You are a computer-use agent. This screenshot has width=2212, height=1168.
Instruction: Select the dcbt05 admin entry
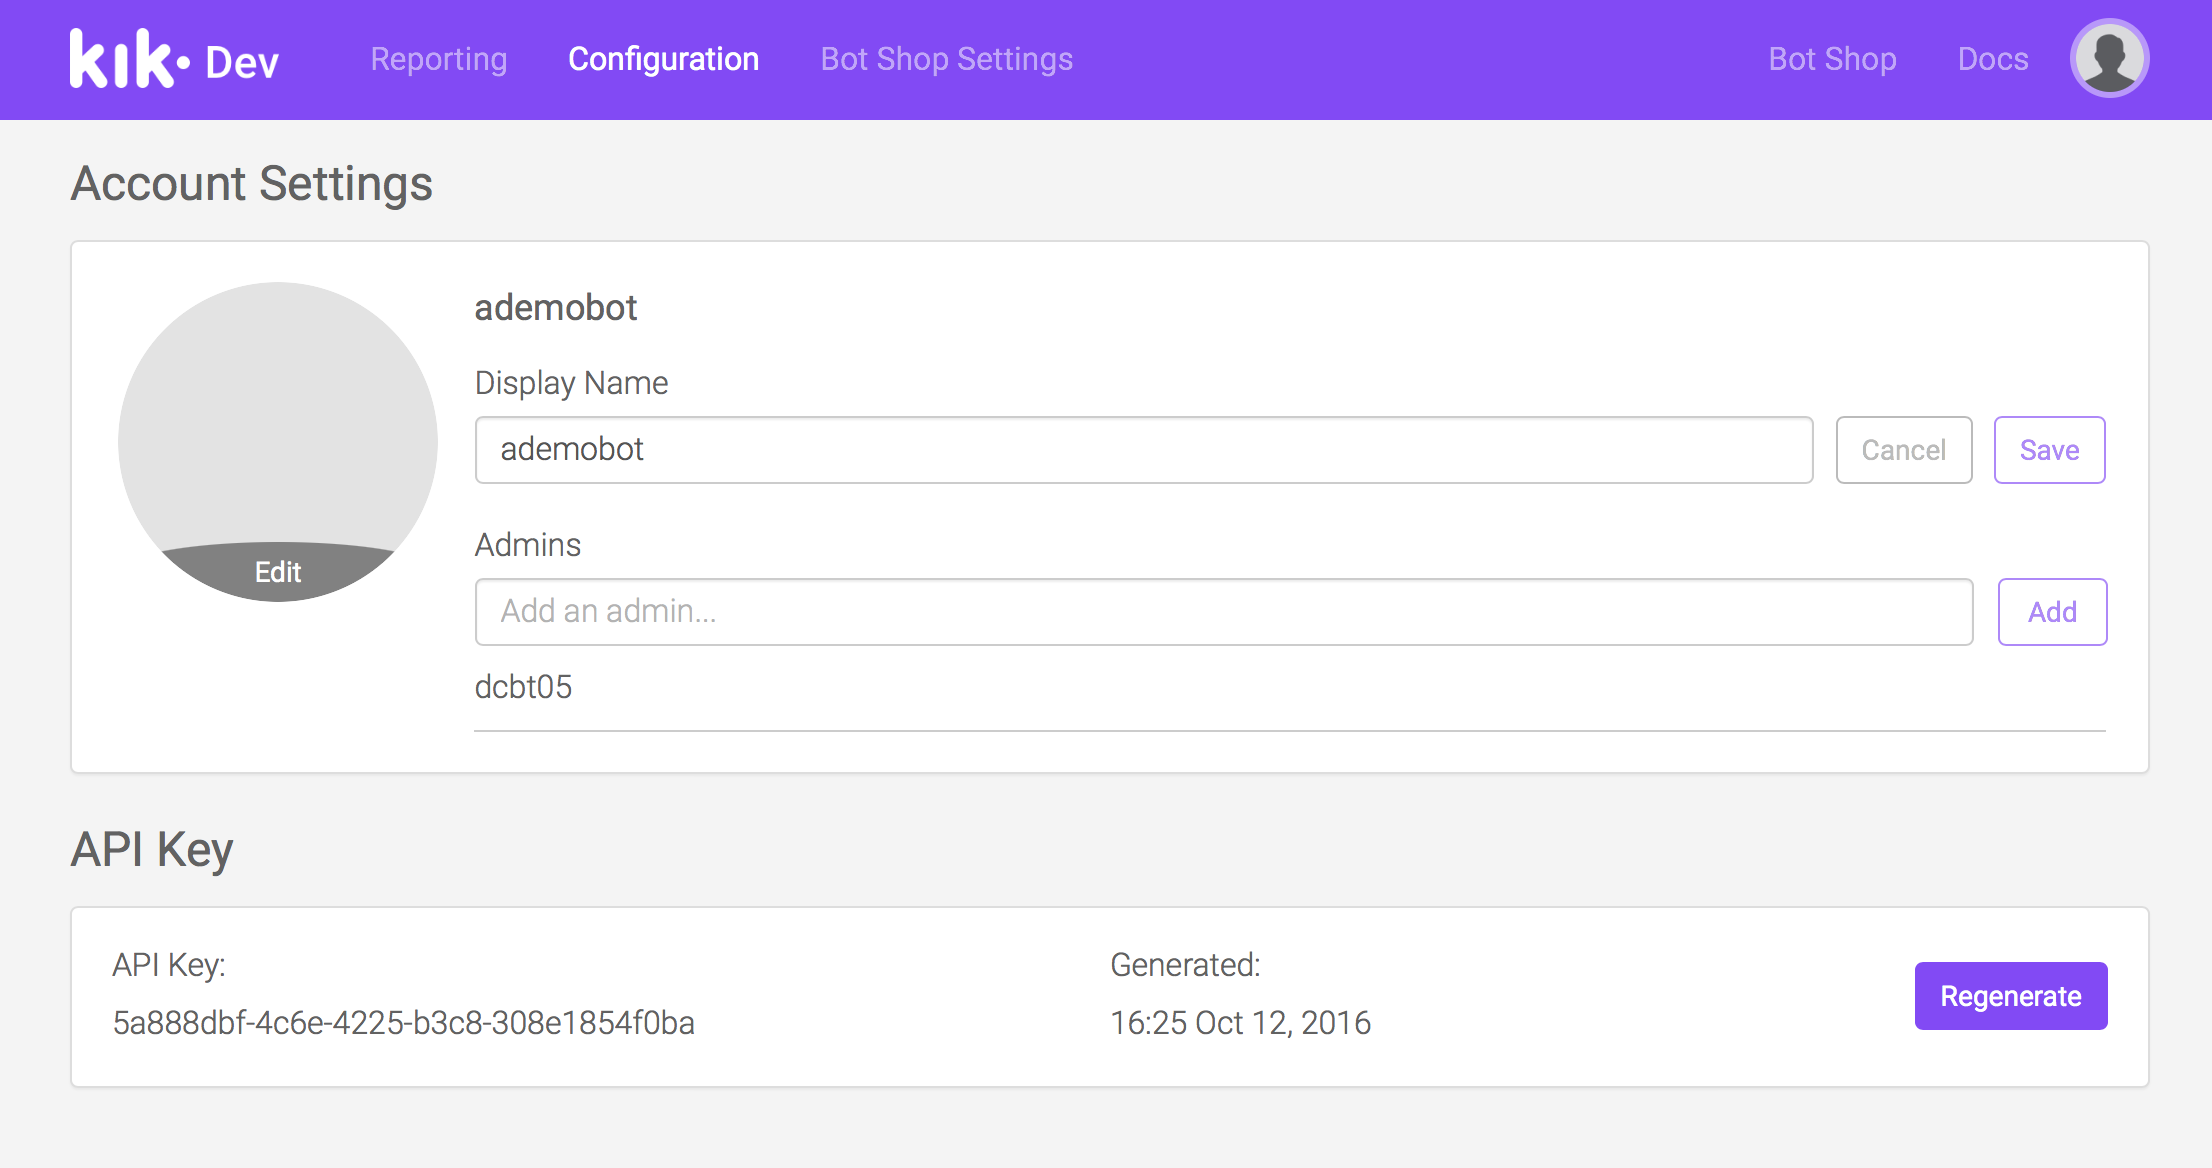pos(523,687)
